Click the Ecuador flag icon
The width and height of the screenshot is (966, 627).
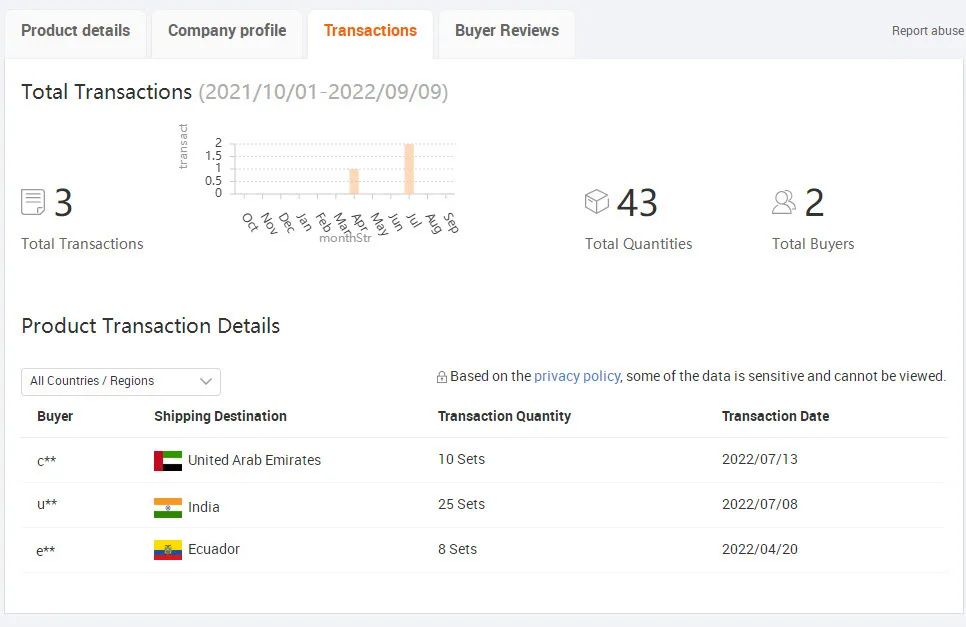[168, 550]
